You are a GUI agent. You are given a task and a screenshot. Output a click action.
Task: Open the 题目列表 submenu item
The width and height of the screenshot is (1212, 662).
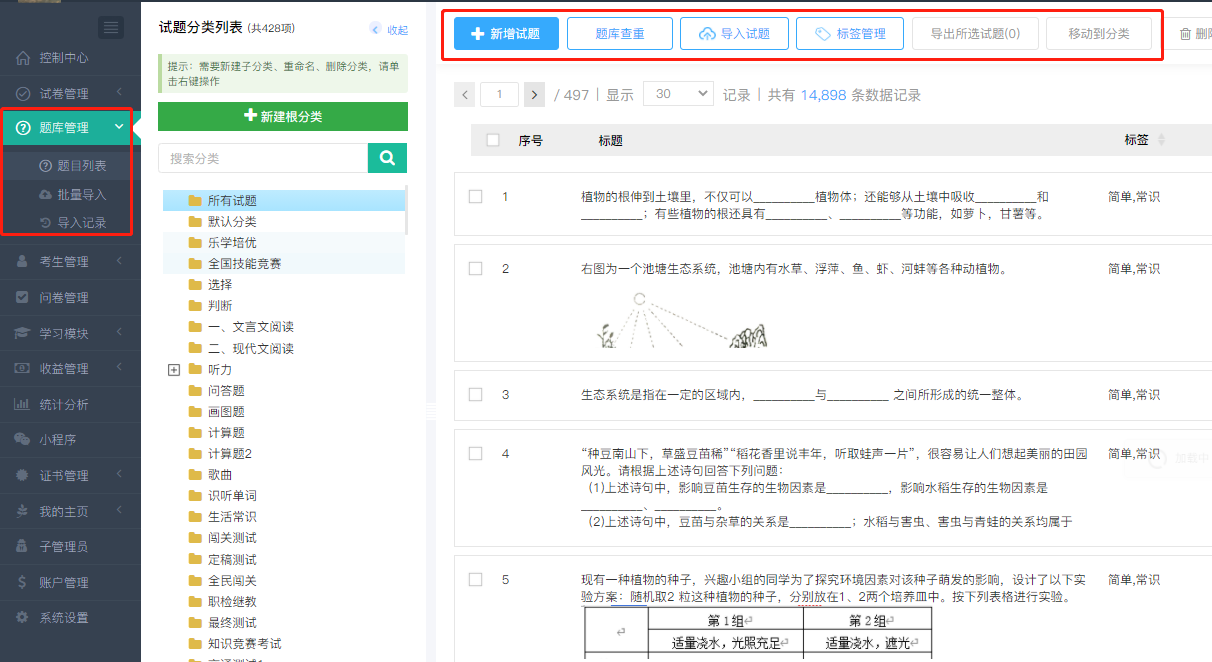[x=70, y=166]
